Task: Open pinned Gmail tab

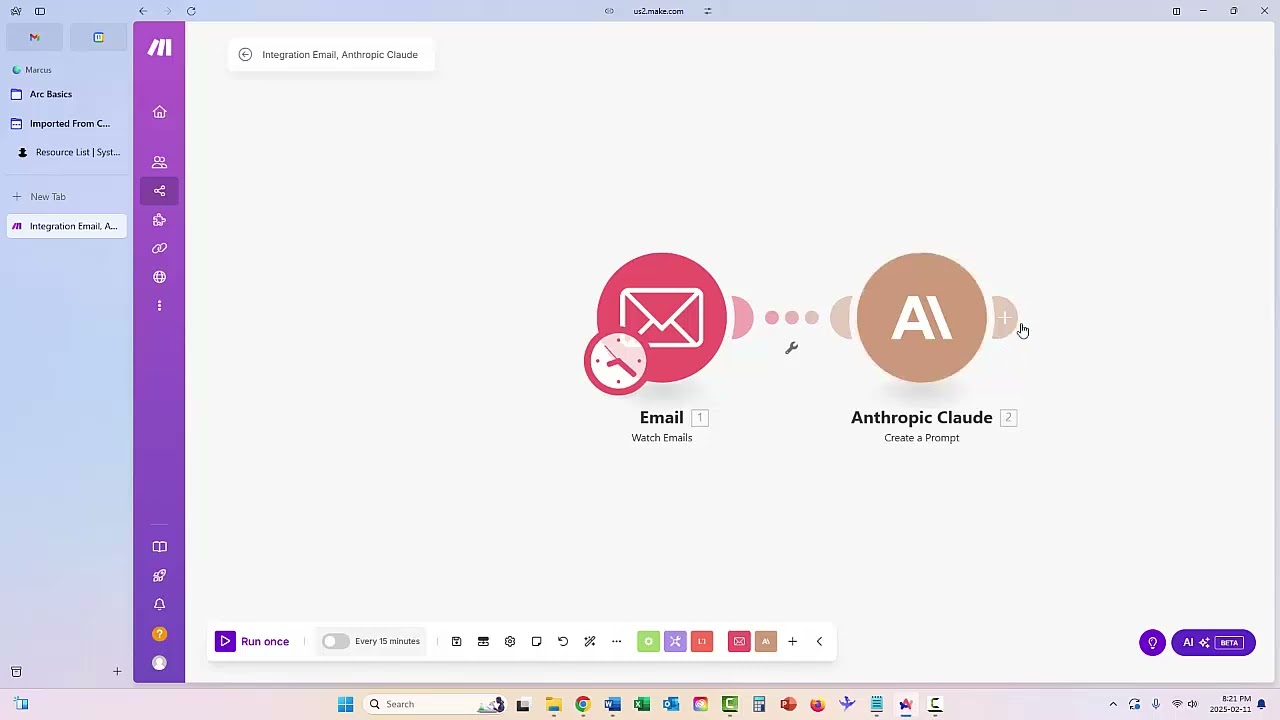Action: point(34,37)
